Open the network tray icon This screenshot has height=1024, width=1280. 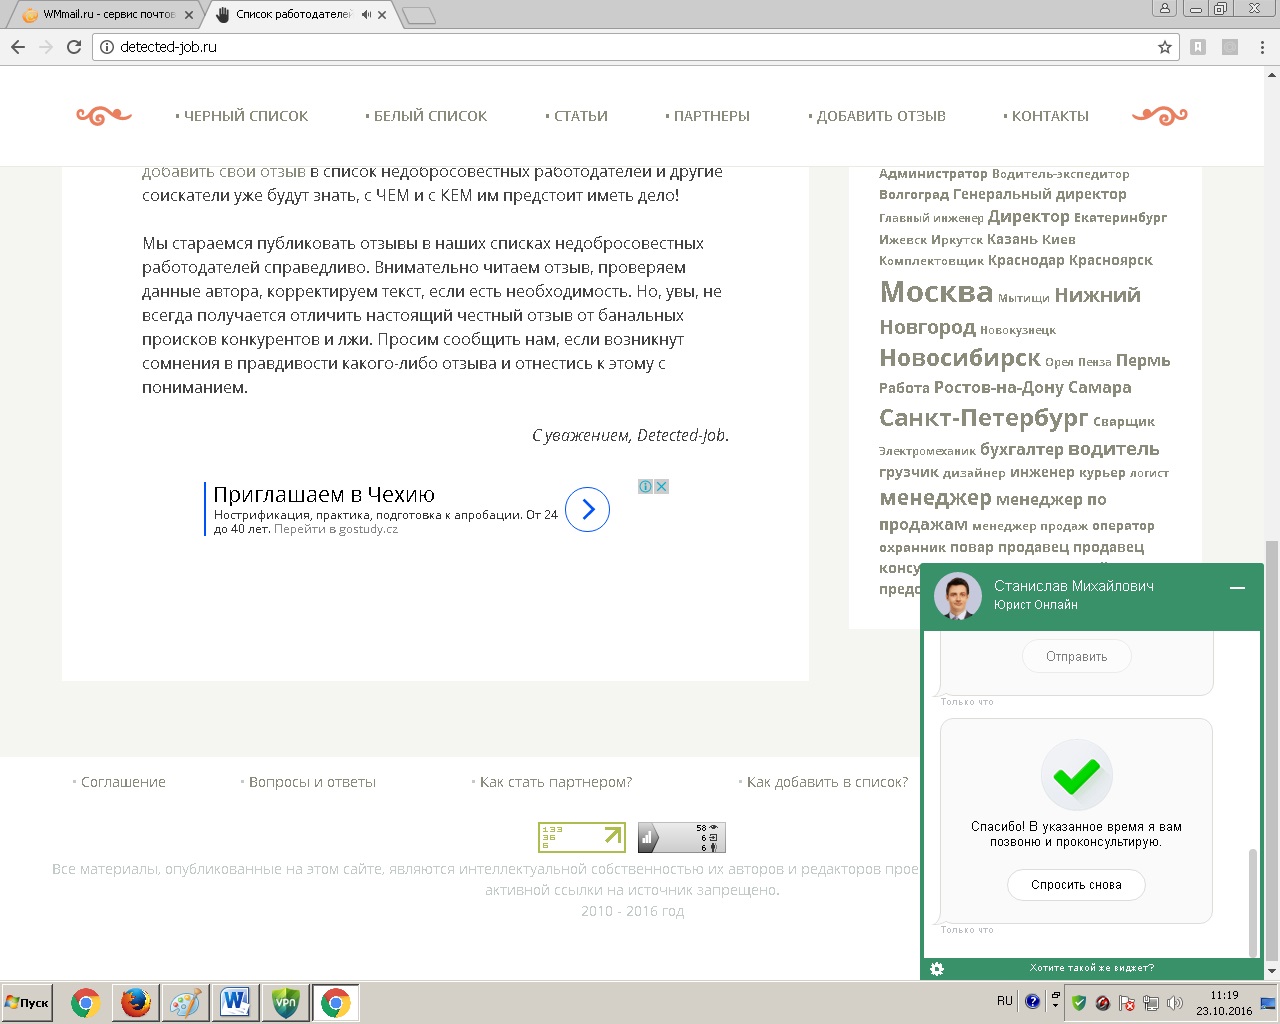[1151, 1002]
